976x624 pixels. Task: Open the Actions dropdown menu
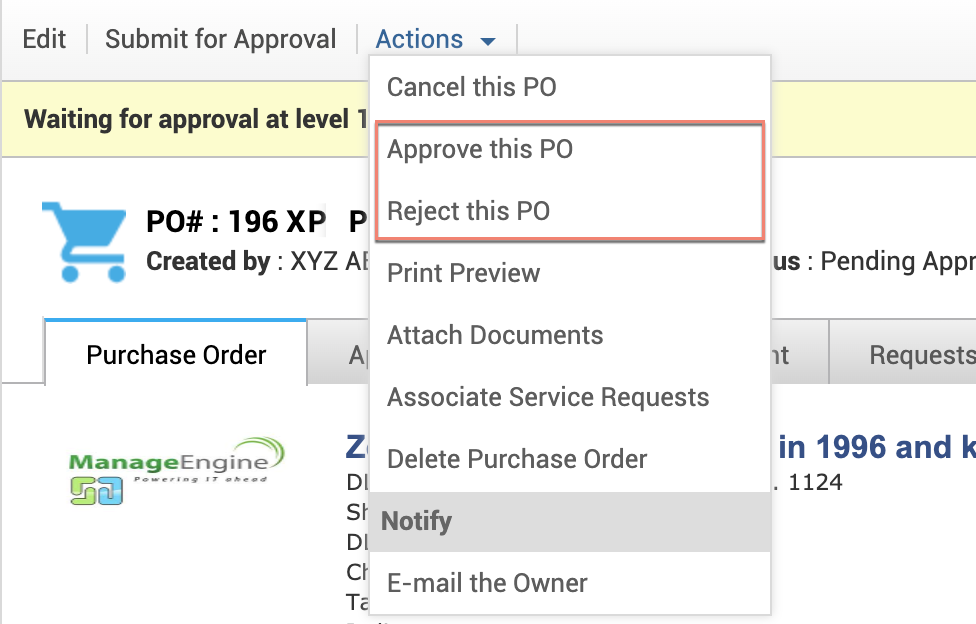[x=435, y=40]
